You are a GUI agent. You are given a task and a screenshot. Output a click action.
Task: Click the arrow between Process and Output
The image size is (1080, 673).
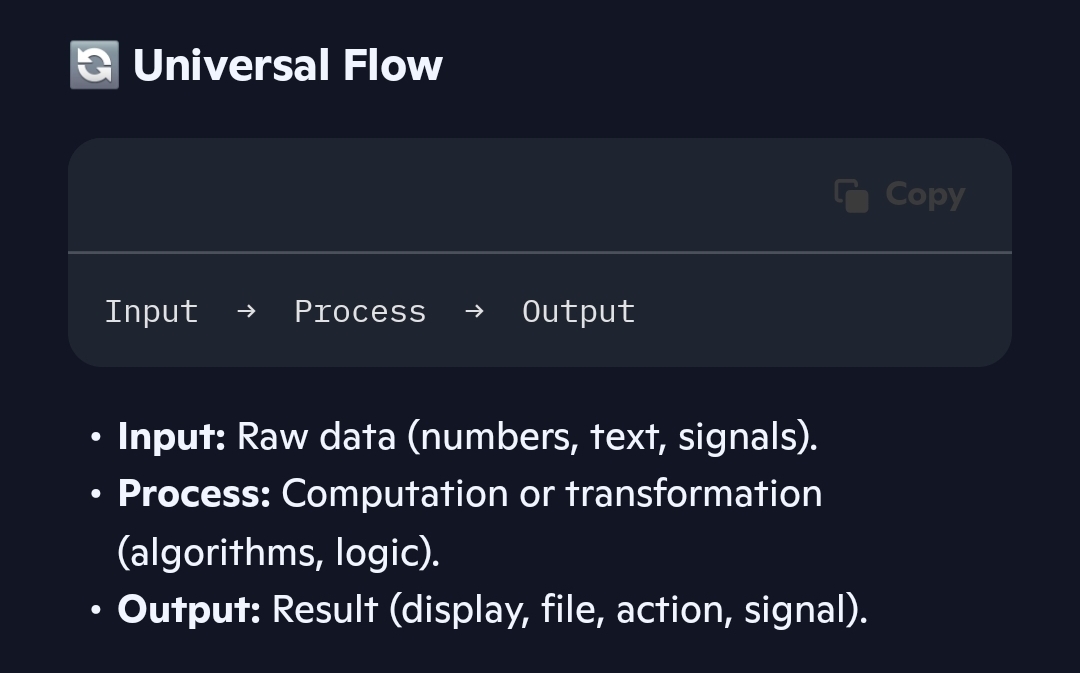474,311
